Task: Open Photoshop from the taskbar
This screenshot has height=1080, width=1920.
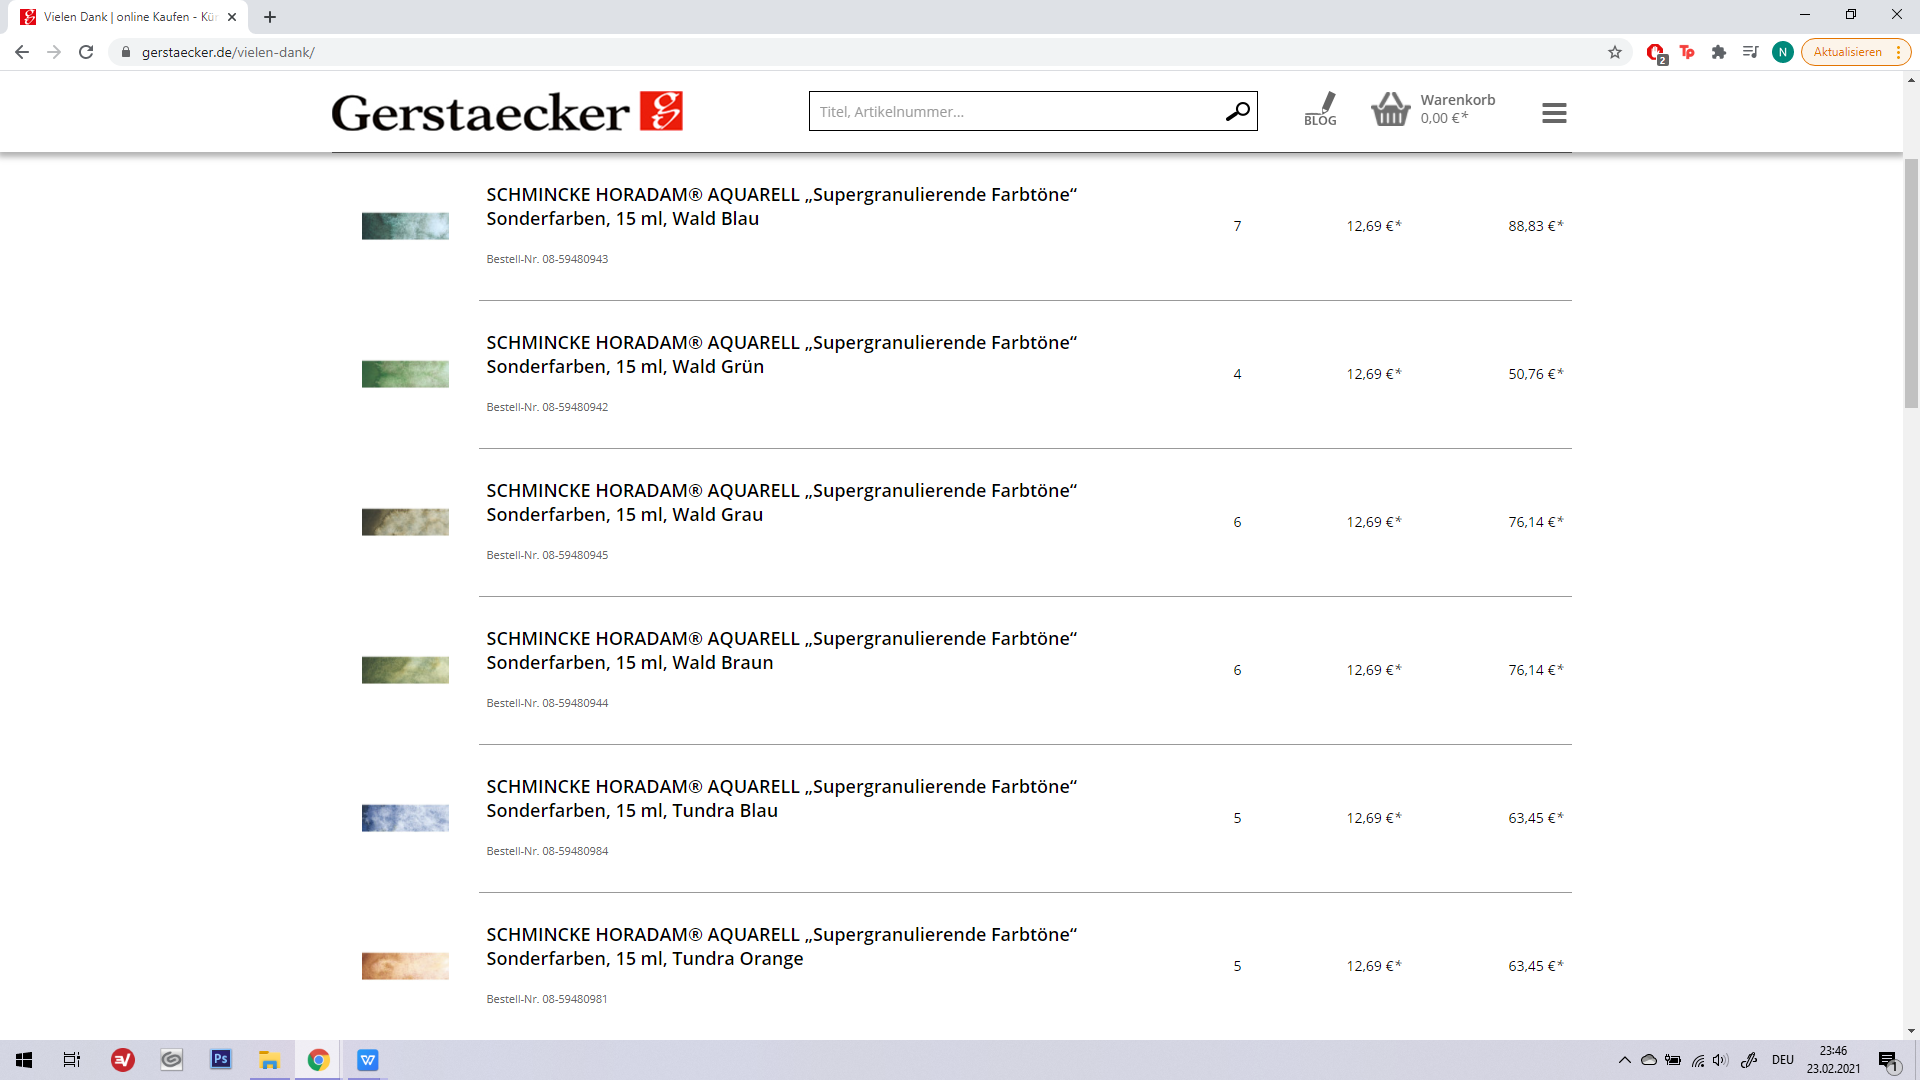Action: [220, 1059]
